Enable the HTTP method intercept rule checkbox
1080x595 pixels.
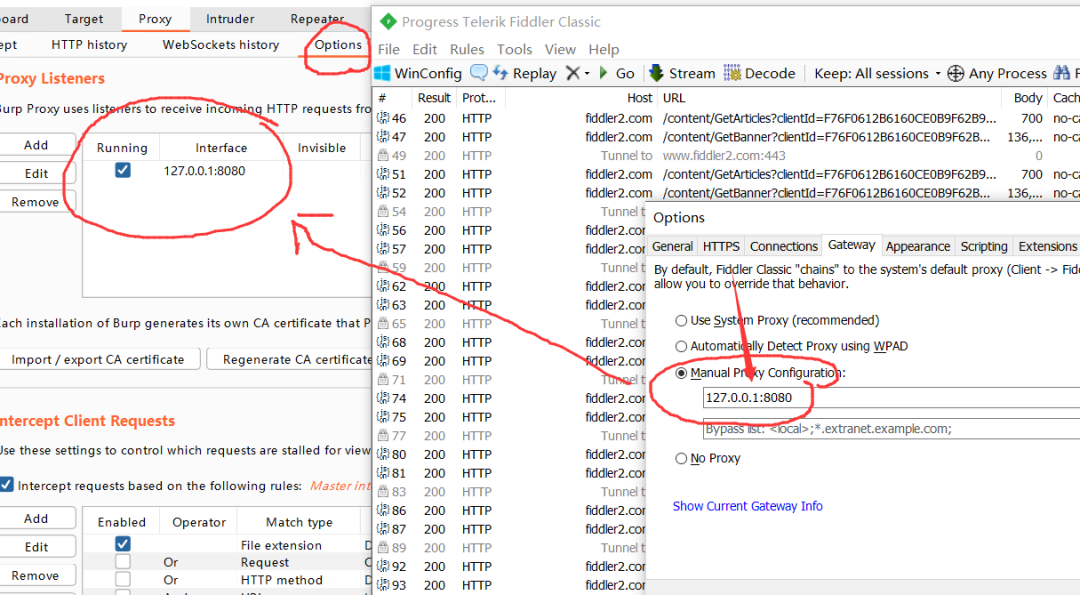pos(123,580)
